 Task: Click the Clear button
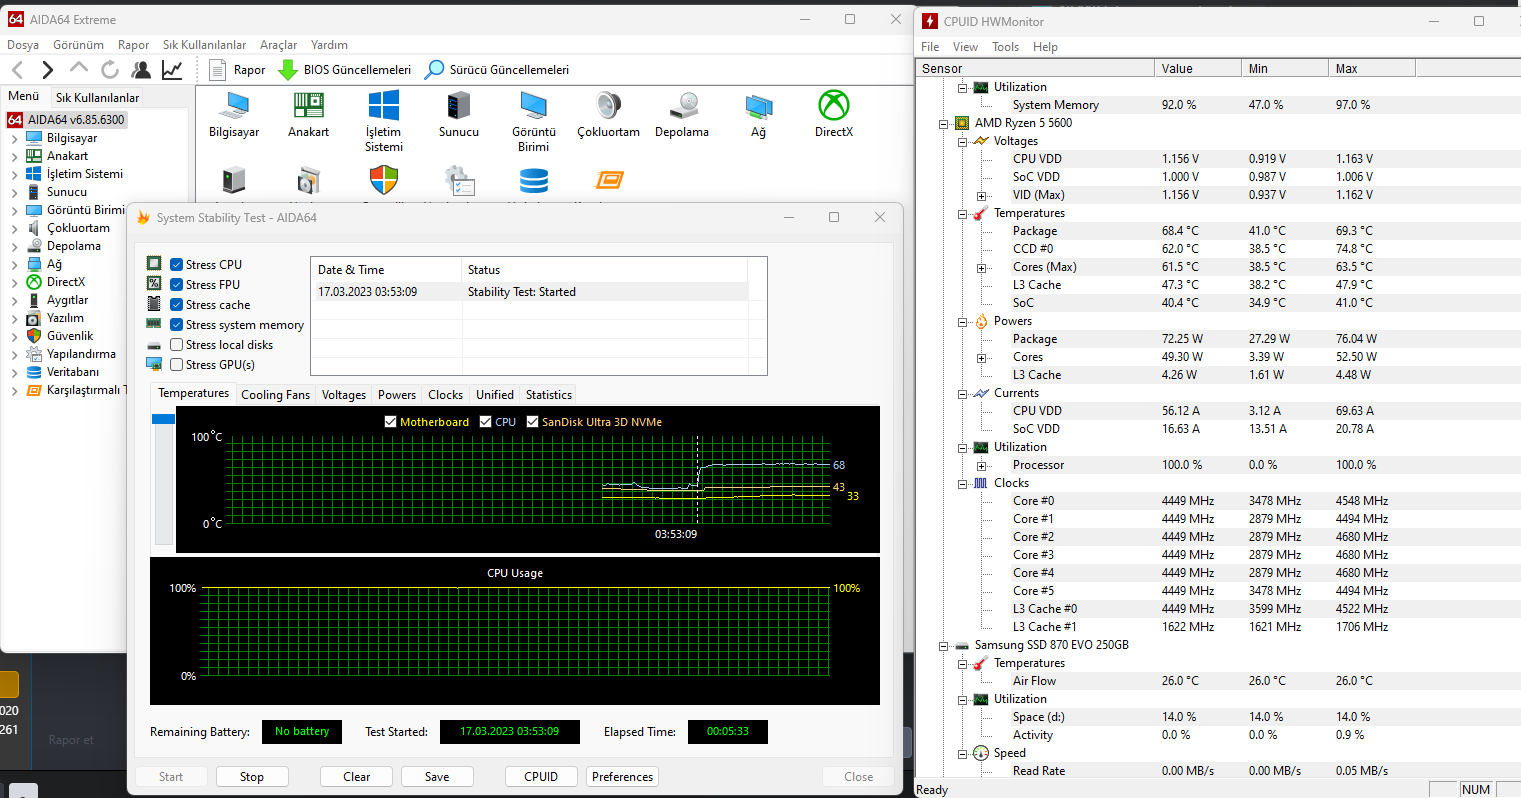(x=357, y=777)
